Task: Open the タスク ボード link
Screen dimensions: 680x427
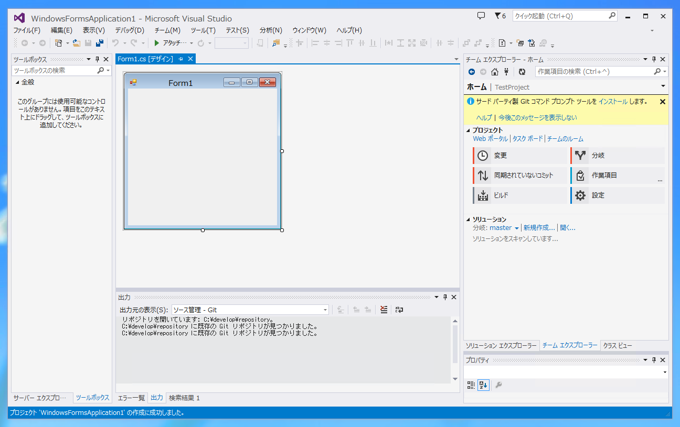Action: tap(527, 139)
